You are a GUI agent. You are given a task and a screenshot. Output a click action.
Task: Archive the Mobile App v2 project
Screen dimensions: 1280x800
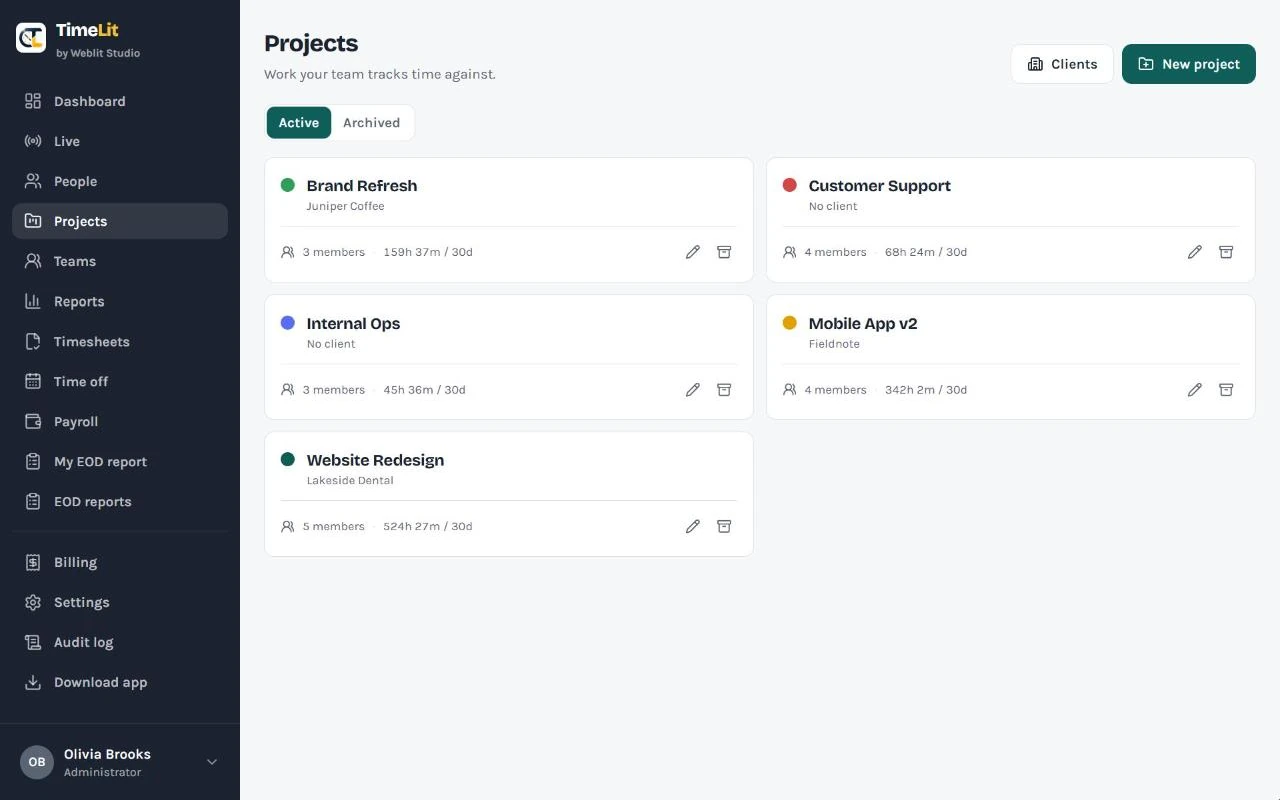pos(1226,390)
